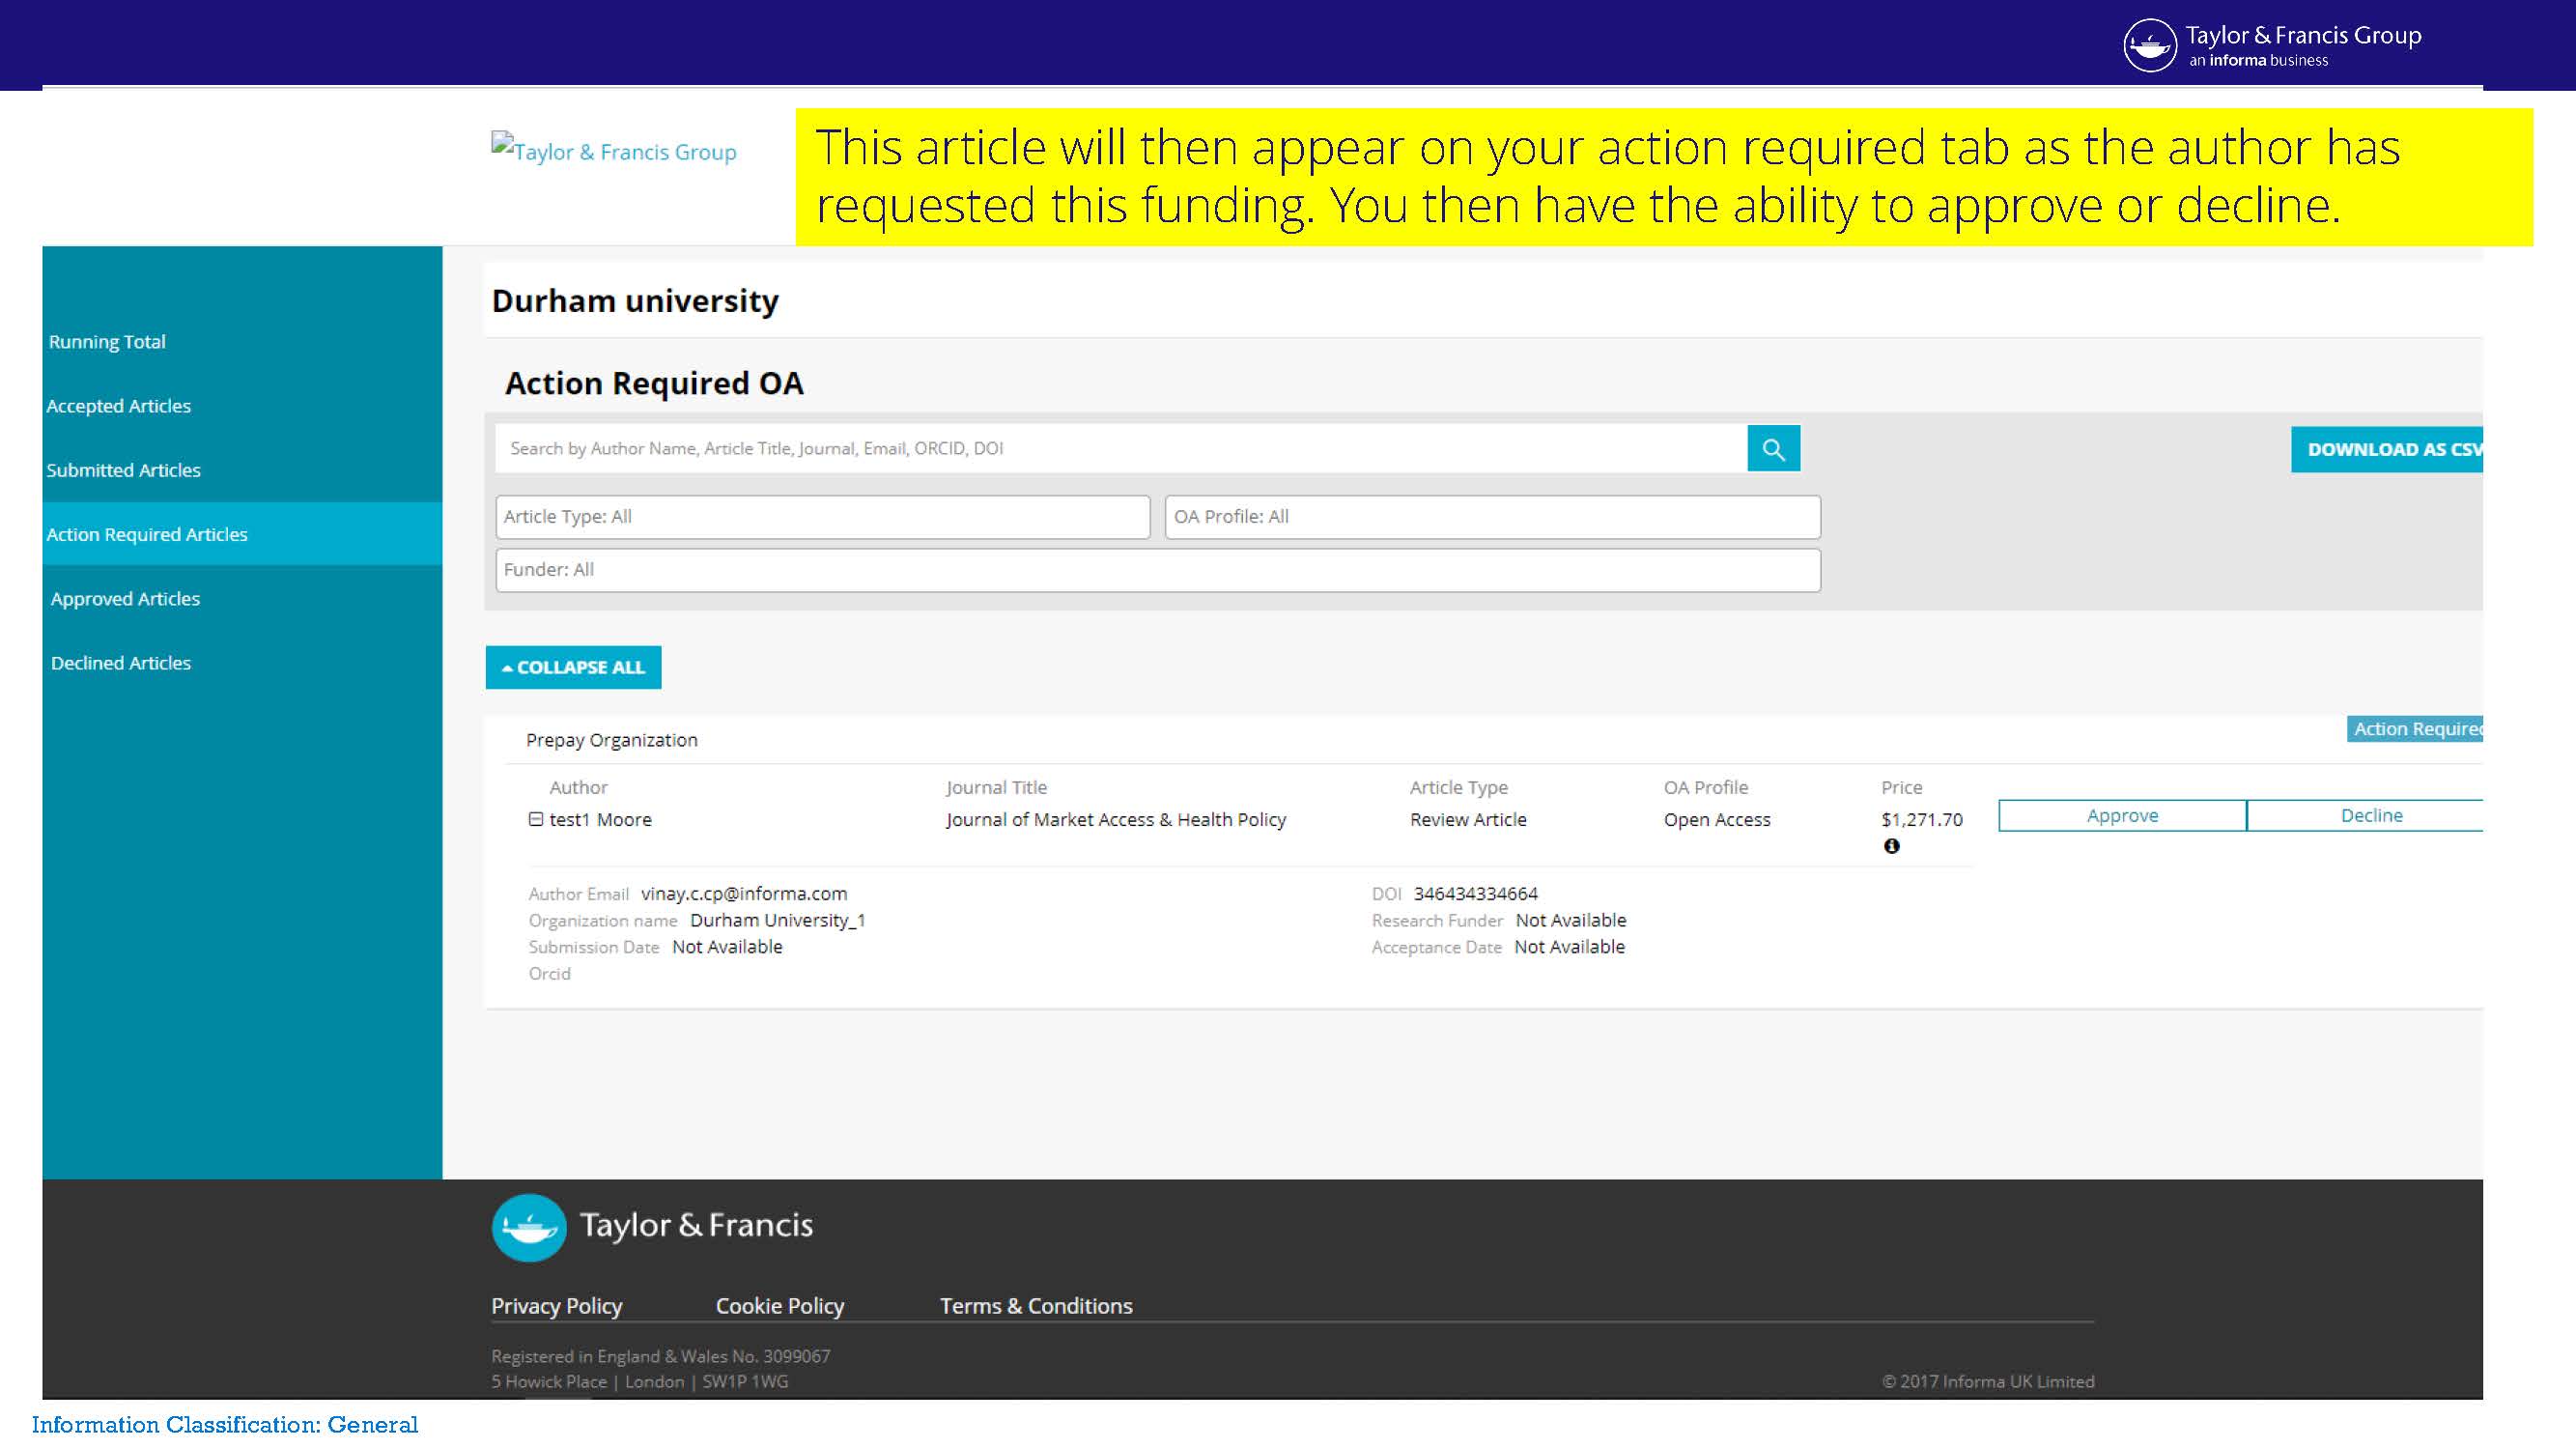Decline the test1 Moore article

point(2366,816)
